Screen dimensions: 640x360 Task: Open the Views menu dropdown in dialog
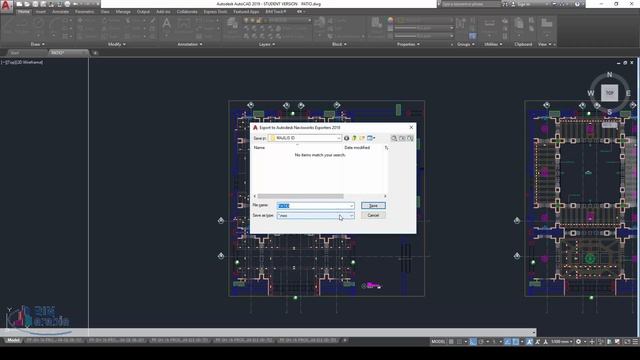click(x=371, y=138)
